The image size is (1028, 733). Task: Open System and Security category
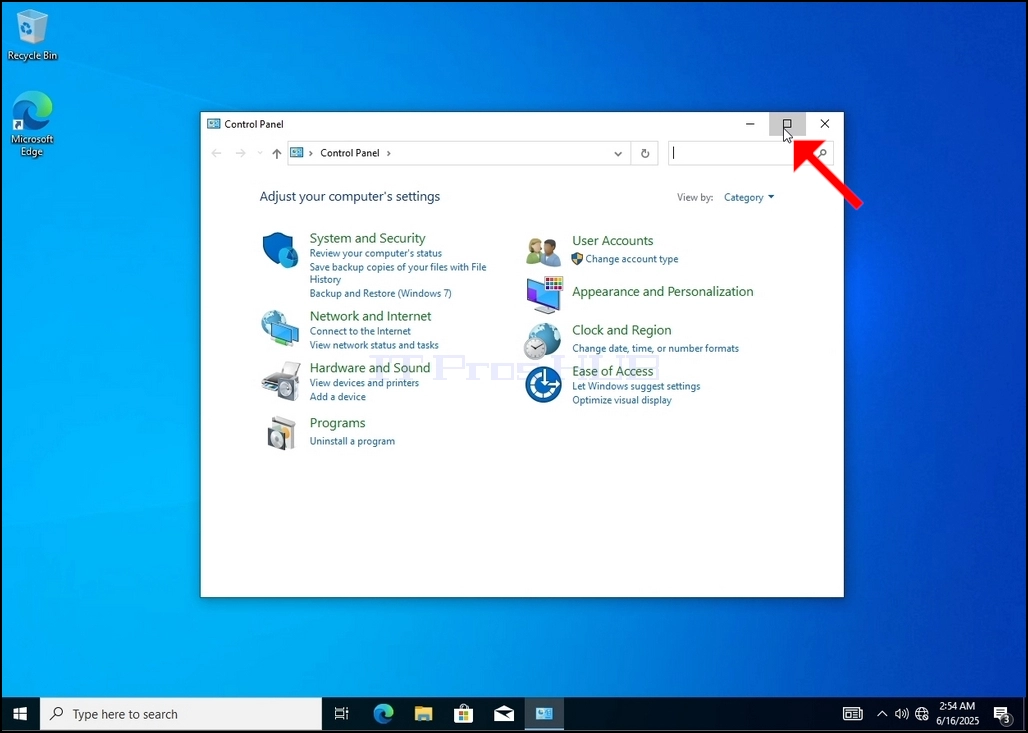pos(367,238)
